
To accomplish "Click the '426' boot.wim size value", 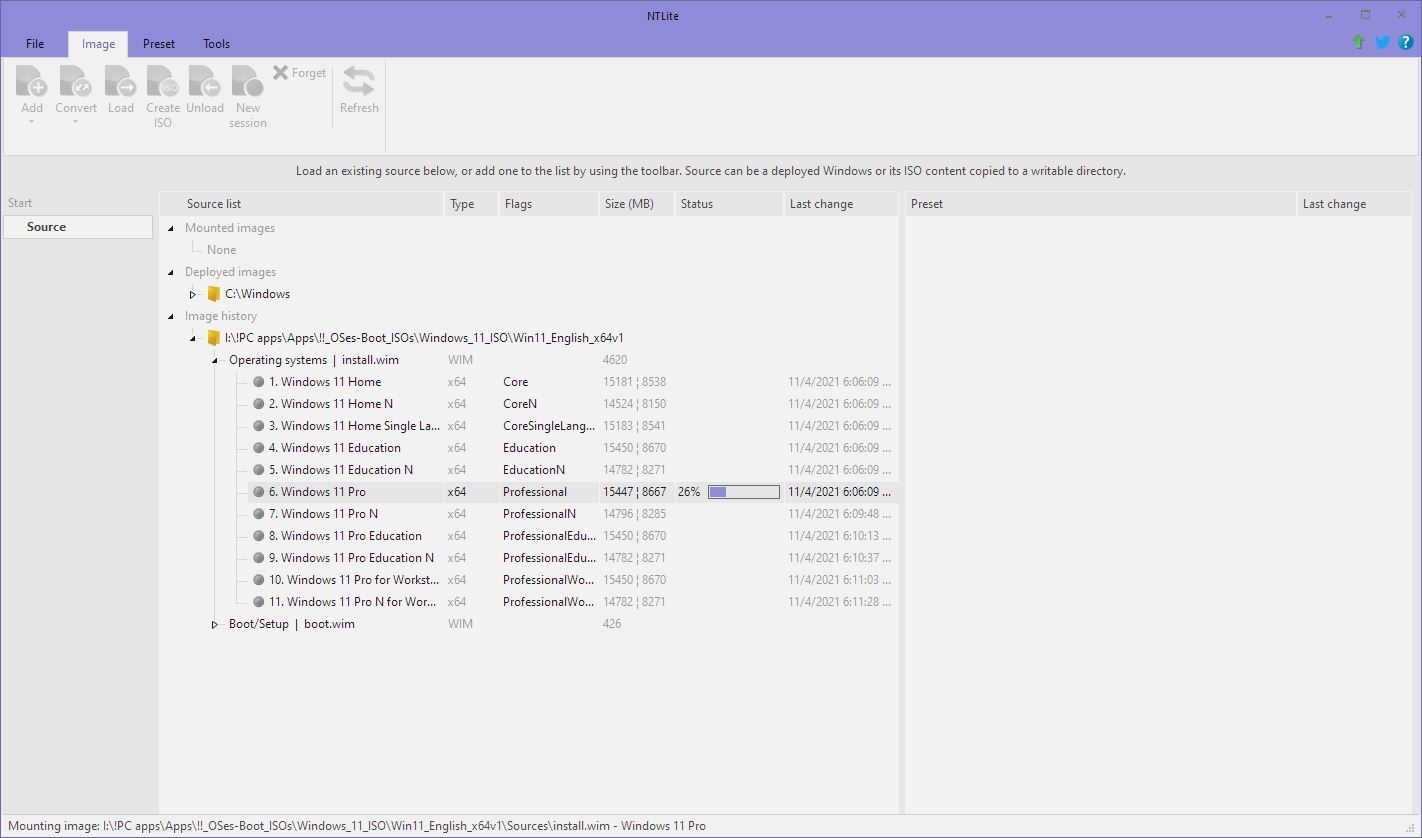I will [612, 624].
